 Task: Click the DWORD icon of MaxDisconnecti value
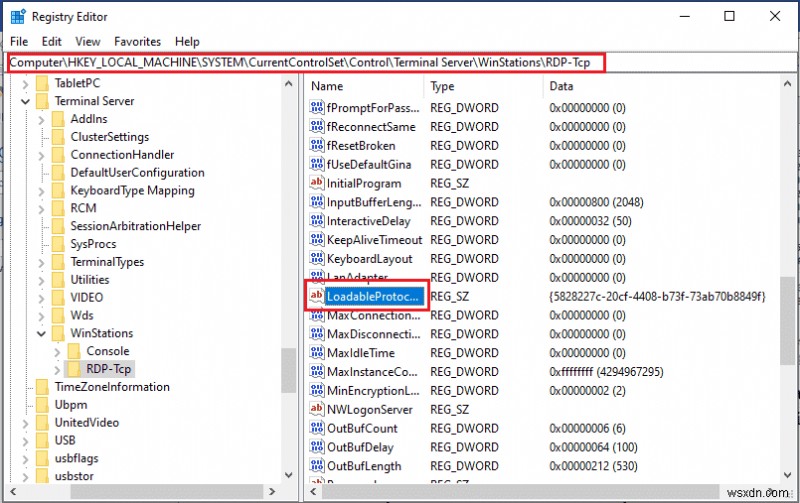pos(317,334)
